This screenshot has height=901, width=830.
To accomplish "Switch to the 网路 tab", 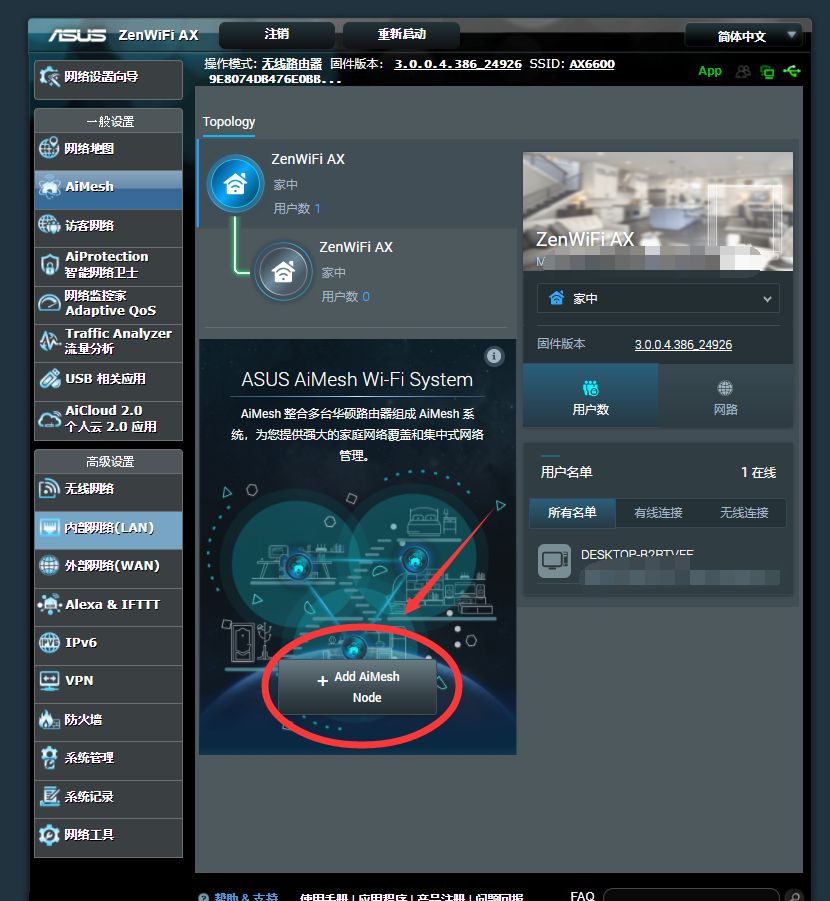I will tap(725, 396).
